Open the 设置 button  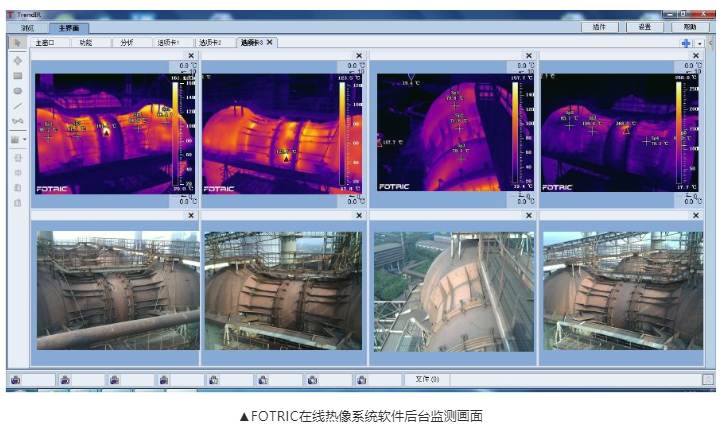point(645,27)
